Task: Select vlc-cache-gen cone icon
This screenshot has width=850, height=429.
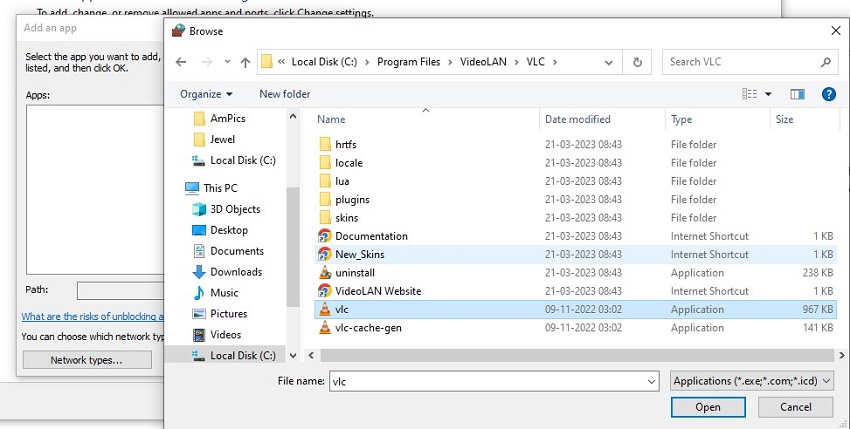Action: [325, 328]
